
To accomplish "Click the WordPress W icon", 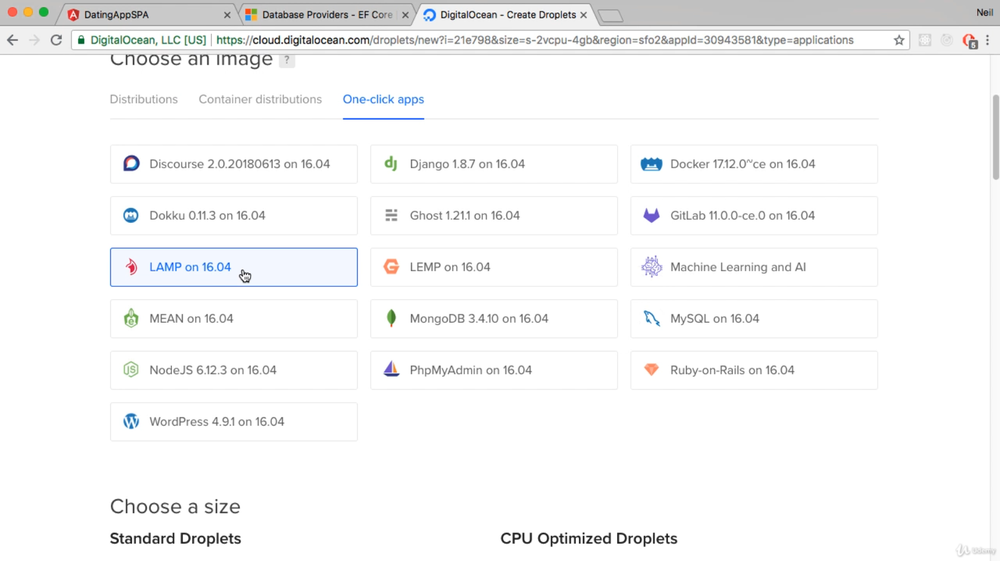I will tap(131, 421).
